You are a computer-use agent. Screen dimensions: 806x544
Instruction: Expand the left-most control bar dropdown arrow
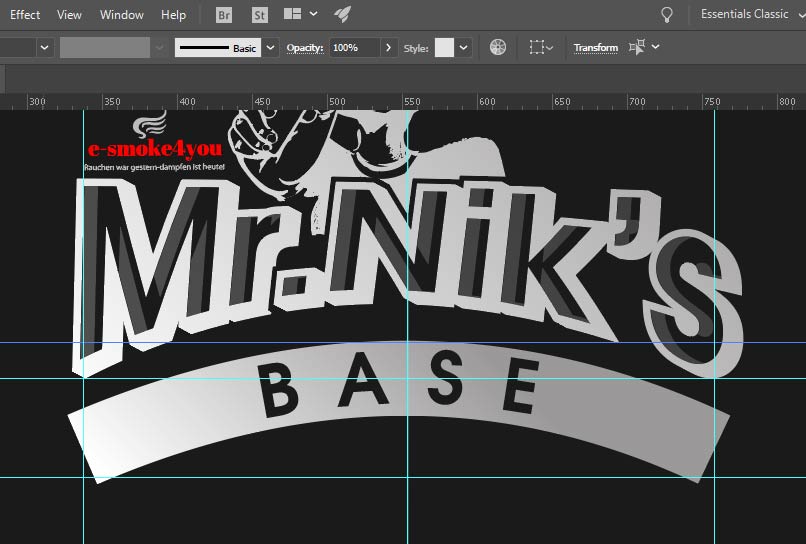coord(45,48)
